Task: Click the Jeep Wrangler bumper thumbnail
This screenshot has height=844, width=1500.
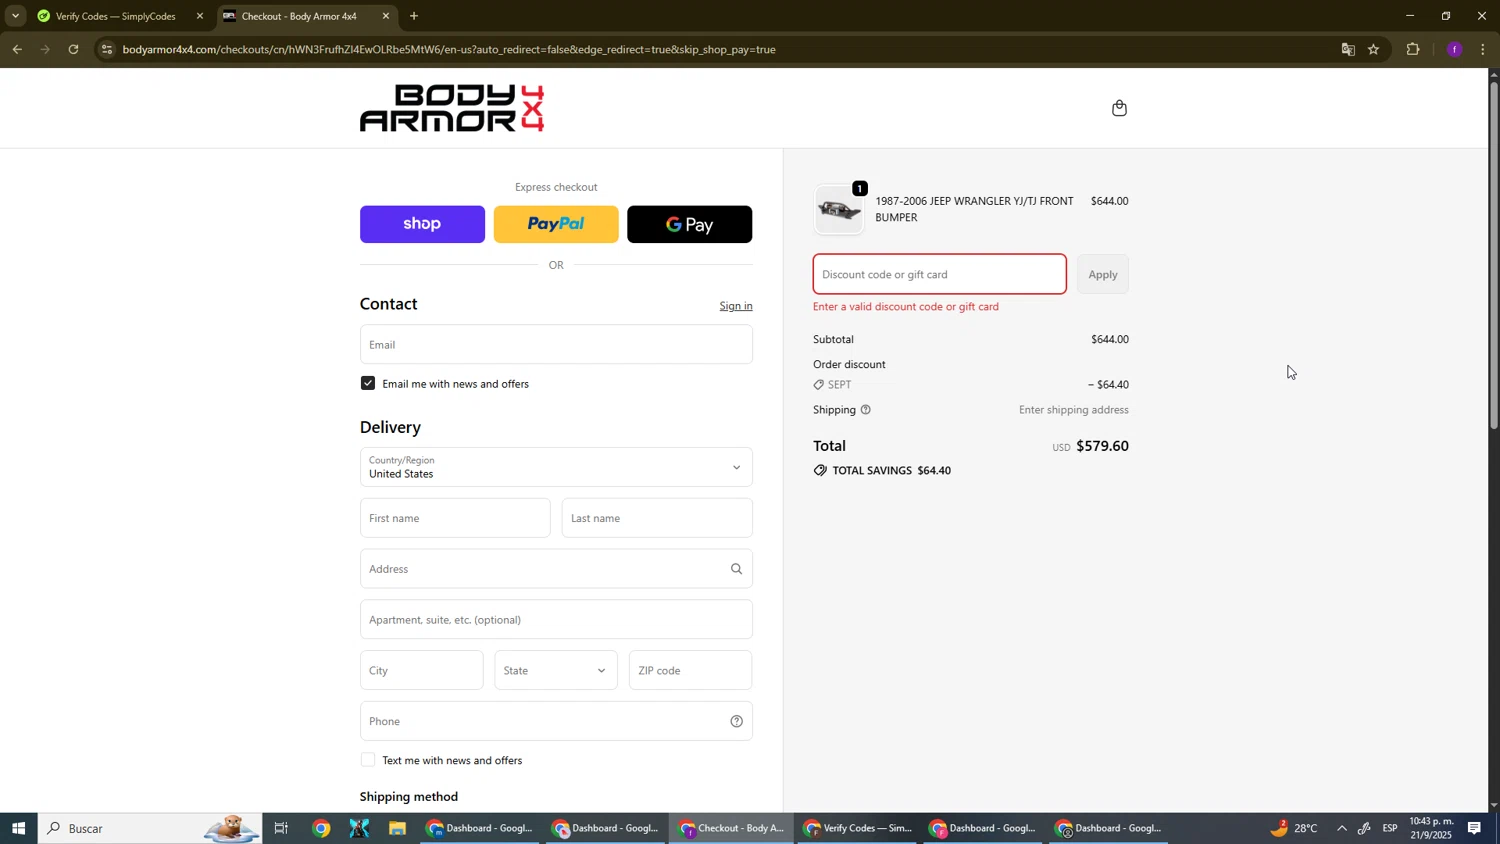Action: point(839,210)
